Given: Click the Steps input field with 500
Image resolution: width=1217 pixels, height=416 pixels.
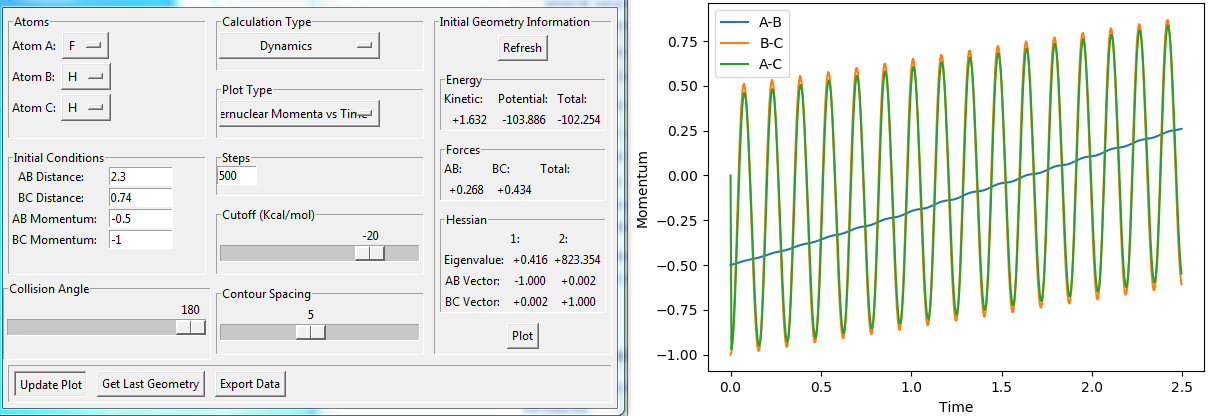Looking at the screenshot, I should tap(237, 176).
